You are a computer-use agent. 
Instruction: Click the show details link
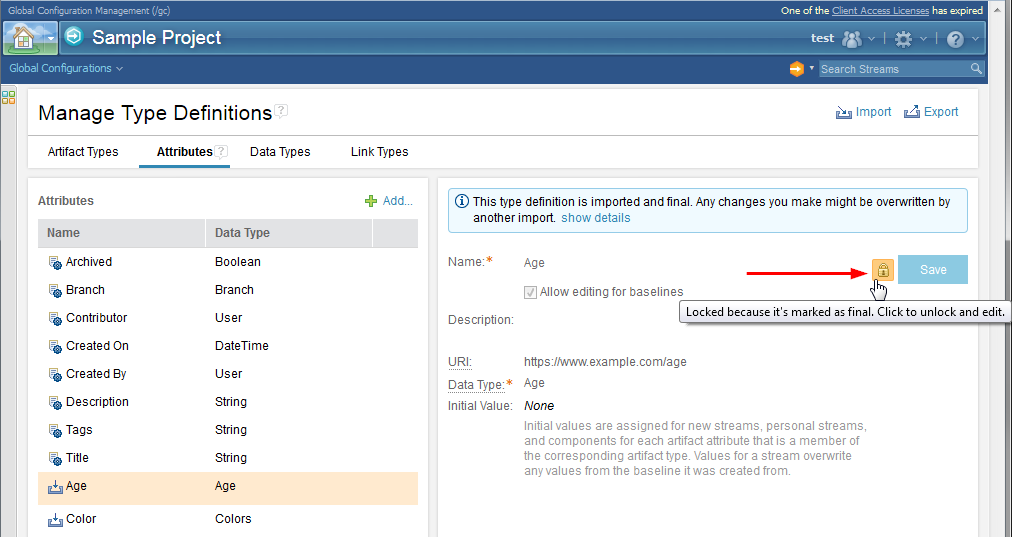[595, 218]
